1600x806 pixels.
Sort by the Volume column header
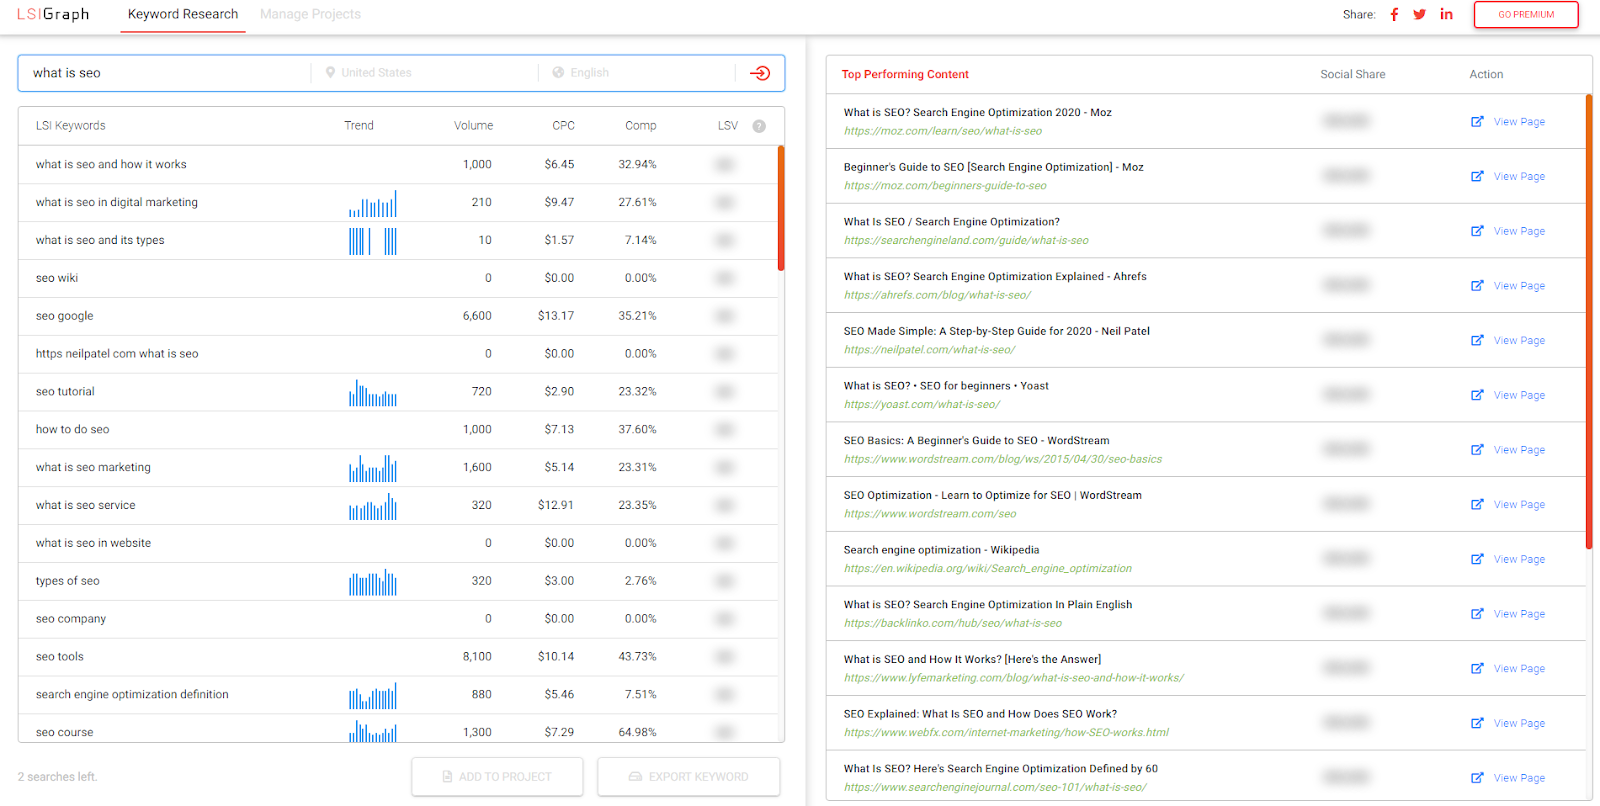click(x=473, y=126)
